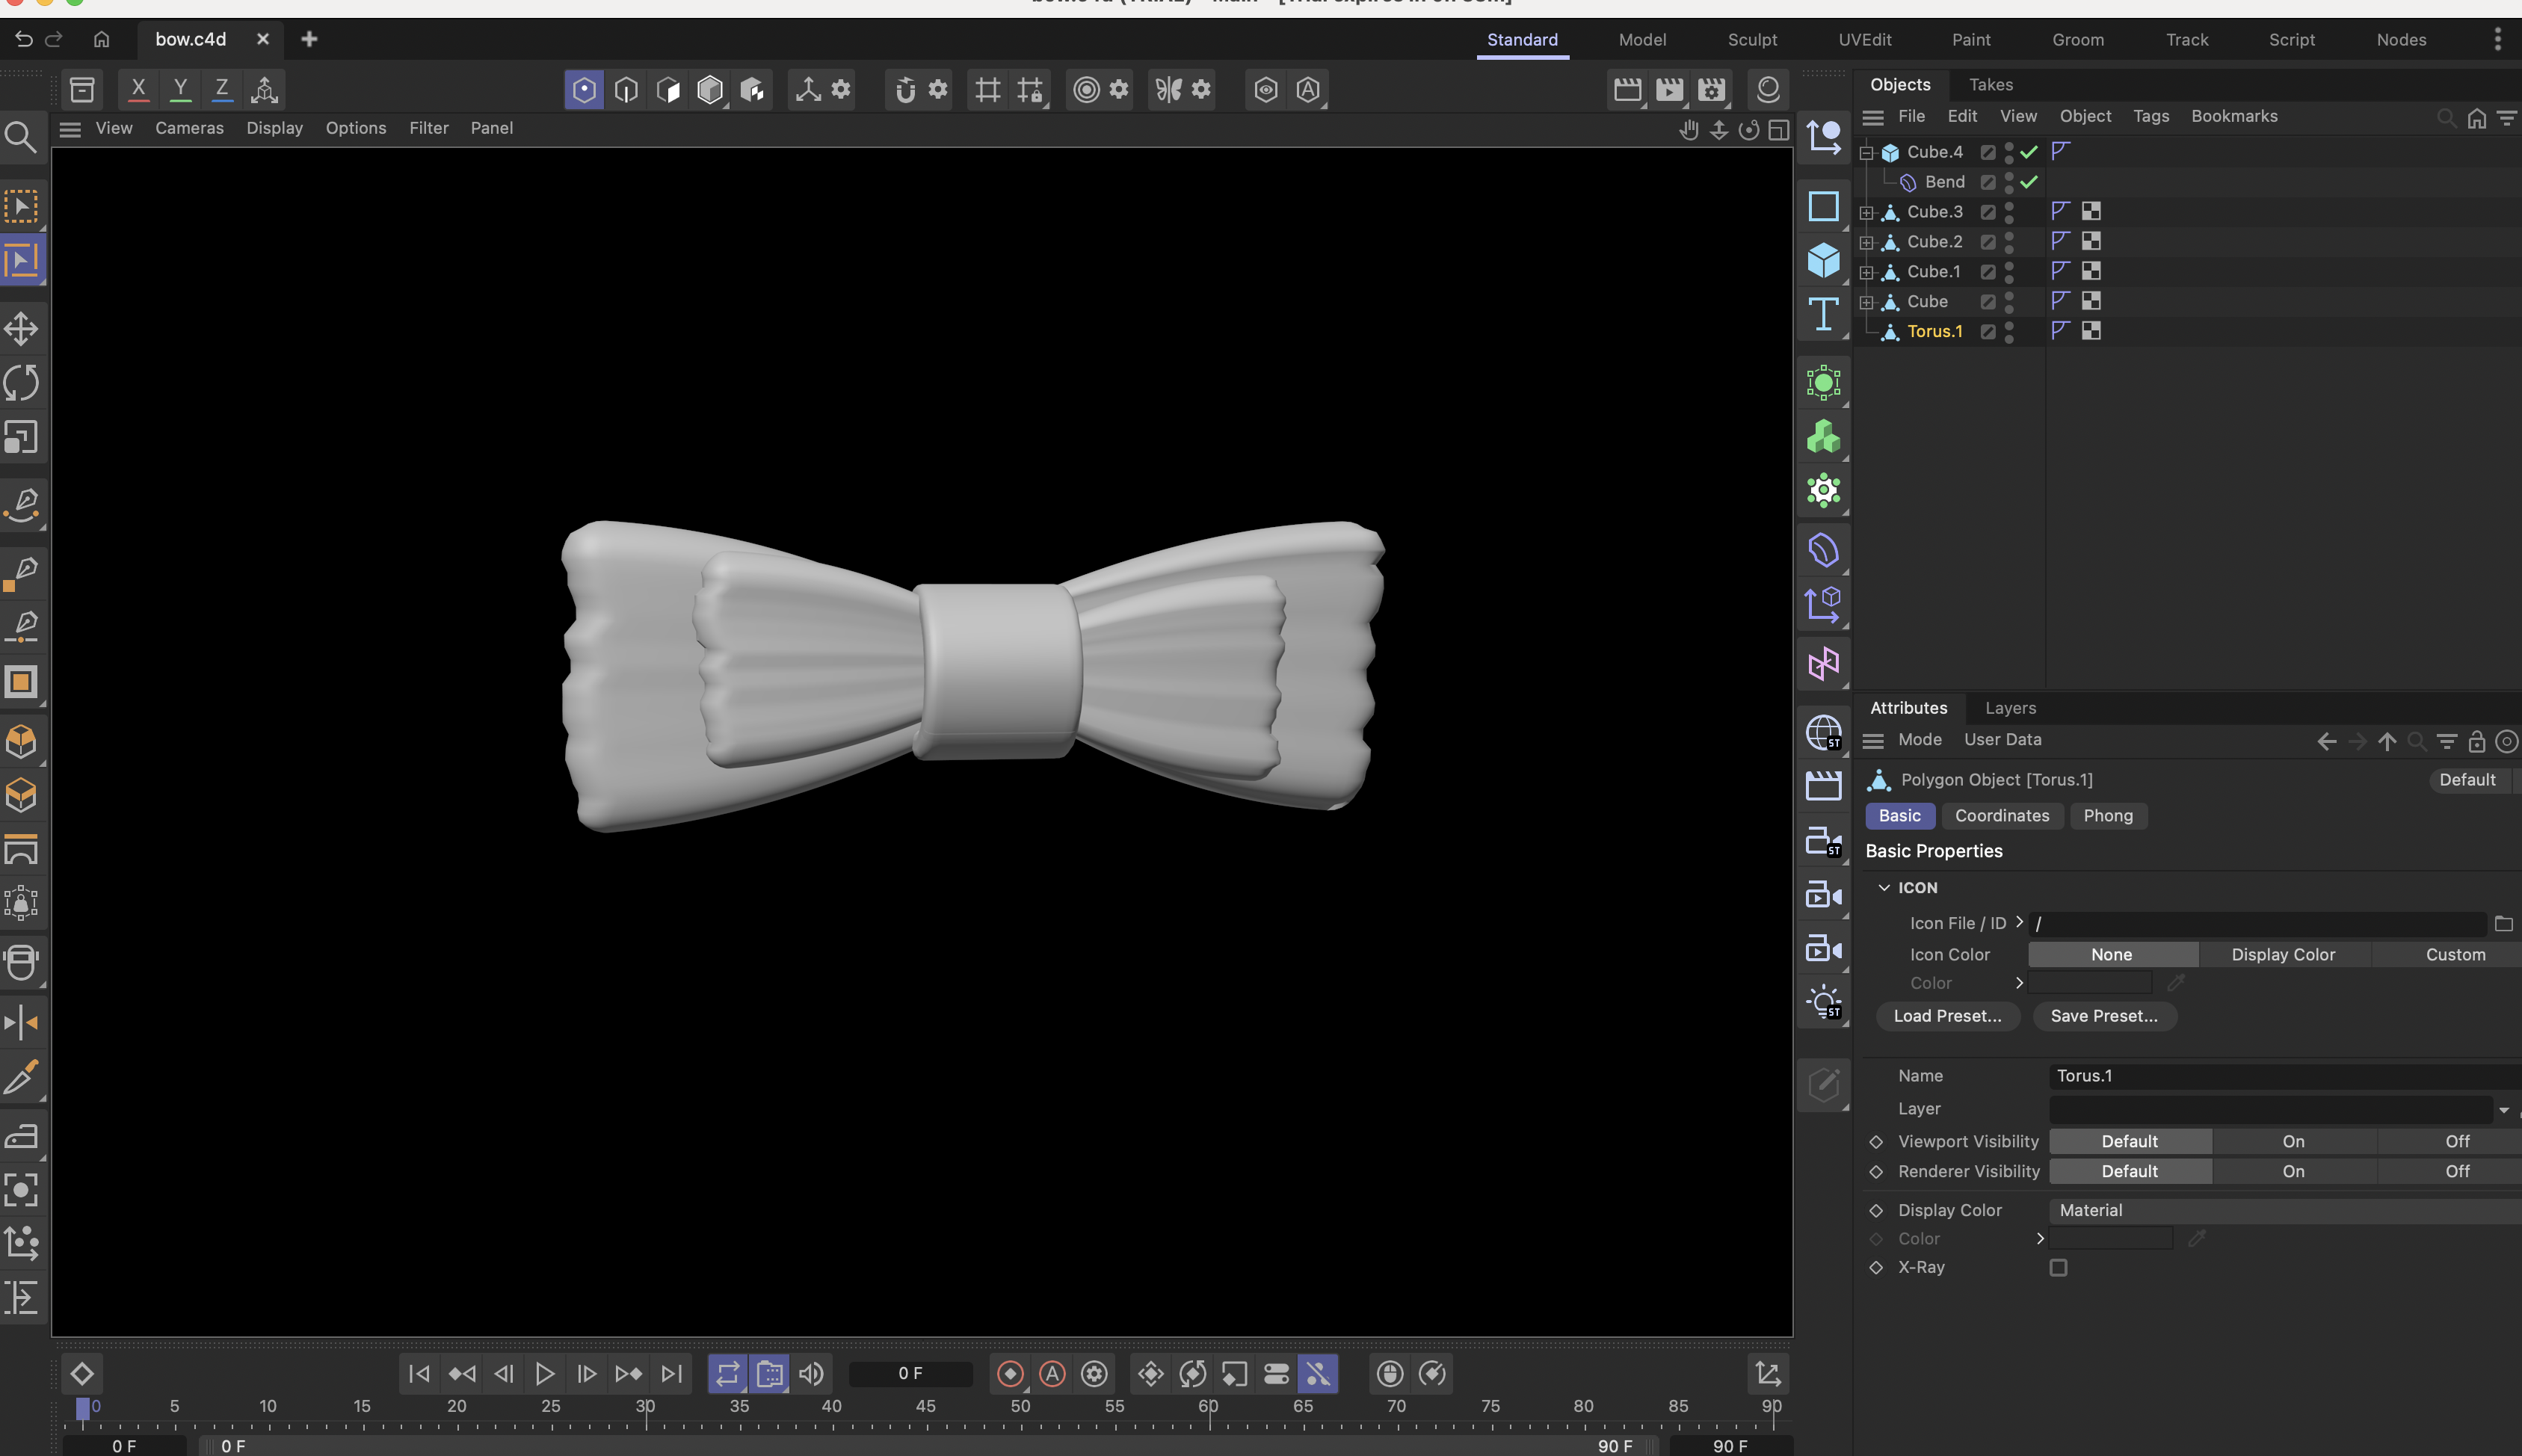
Task: Click the Save Preset button
Action: pos(2103,1015)
